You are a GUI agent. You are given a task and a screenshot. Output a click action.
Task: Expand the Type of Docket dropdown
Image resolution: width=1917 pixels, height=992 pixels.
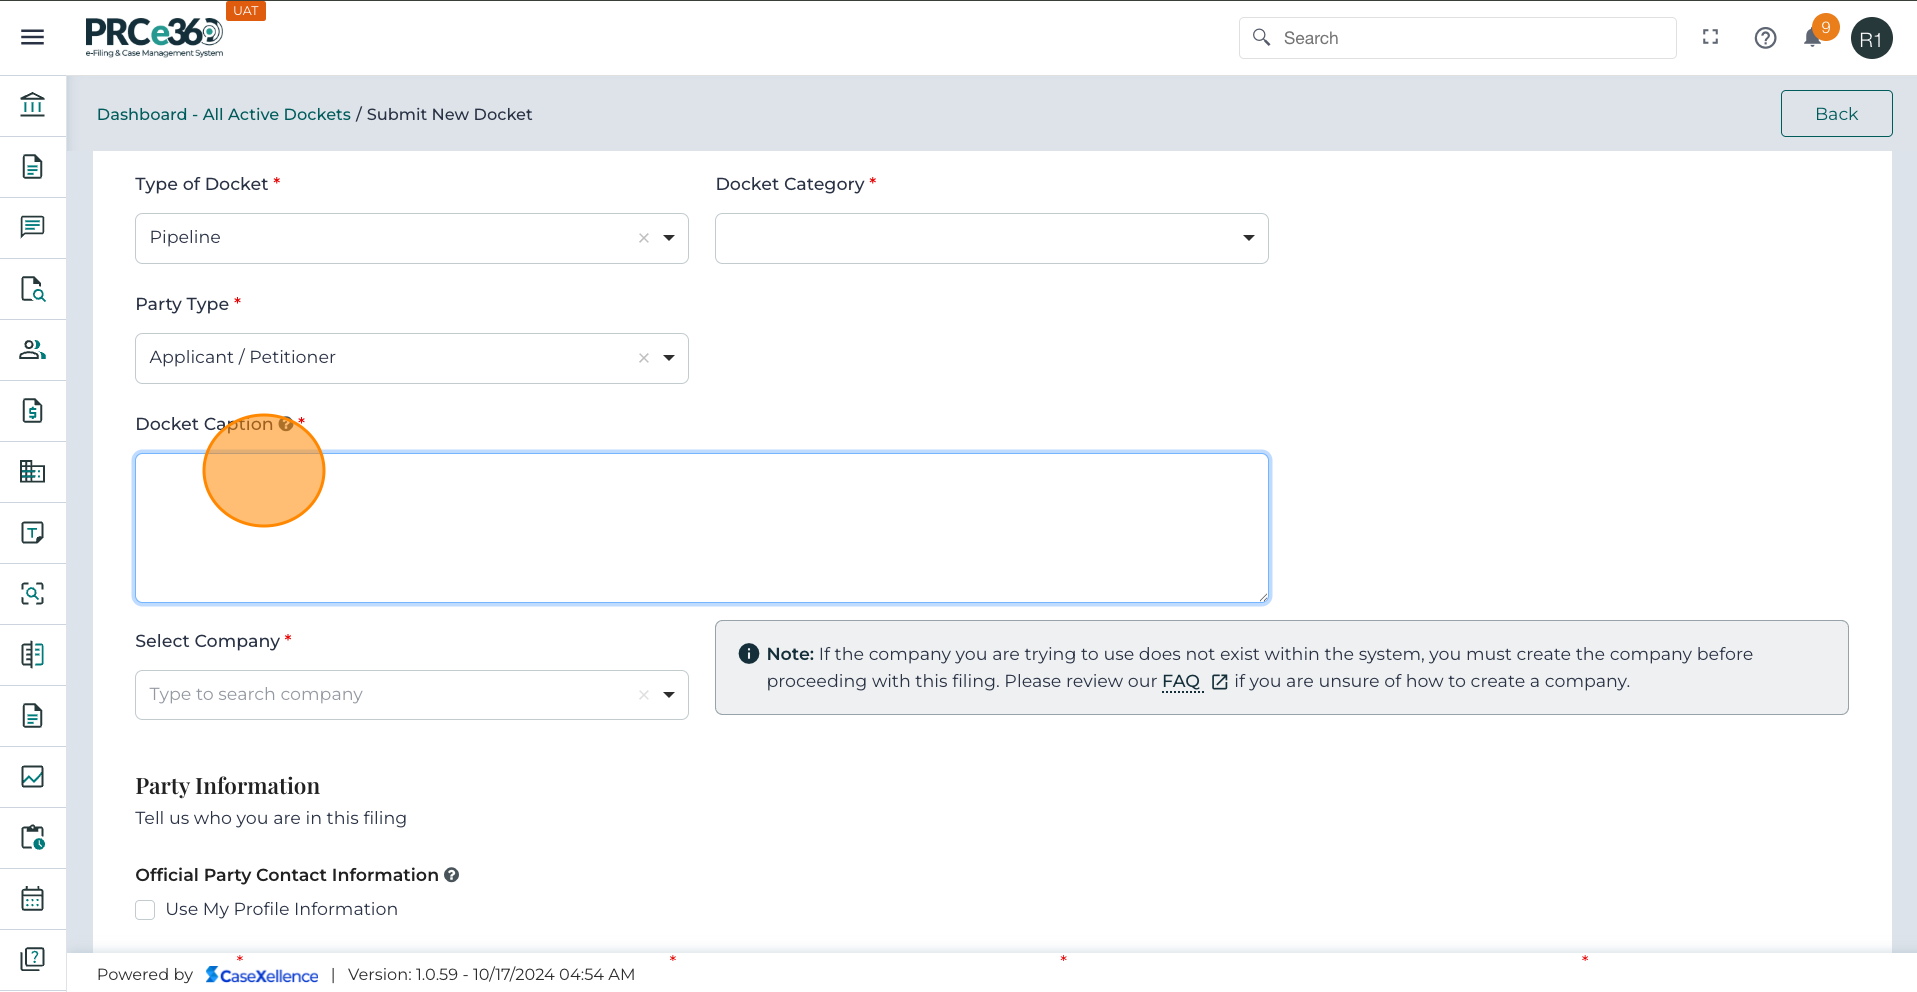click(x=669, y=238)
